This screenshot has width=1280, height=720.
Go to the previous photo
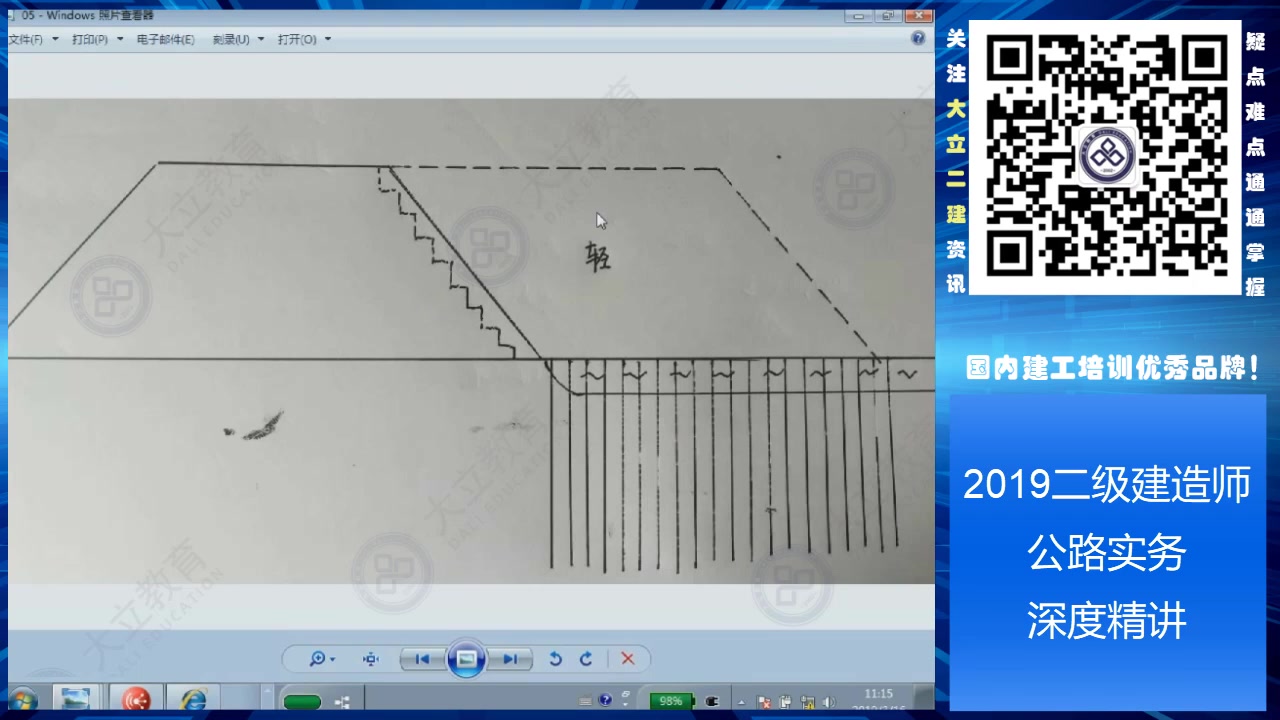[x=421, y=659]
